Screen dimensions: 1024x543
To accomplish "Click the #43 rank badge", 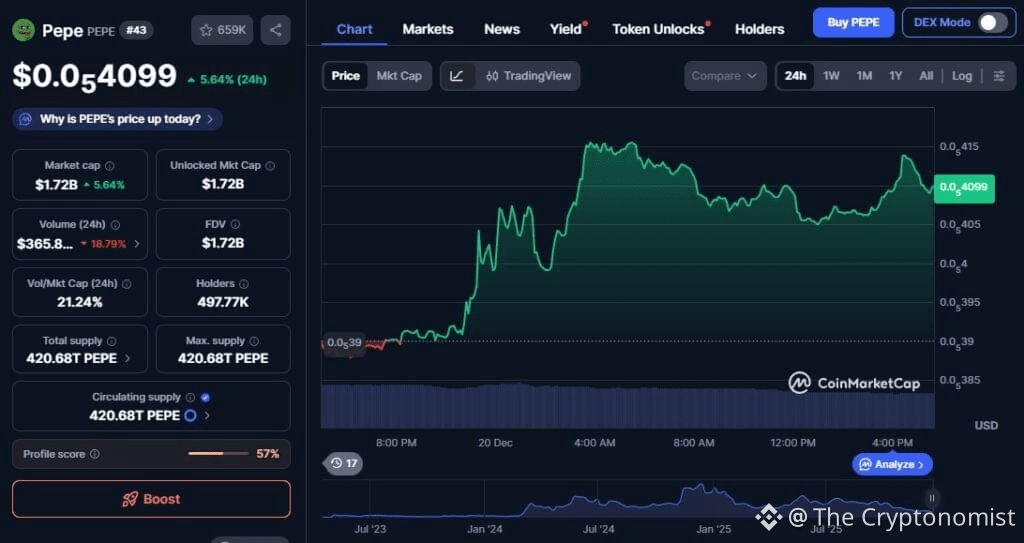I will (x=136, y=31).
